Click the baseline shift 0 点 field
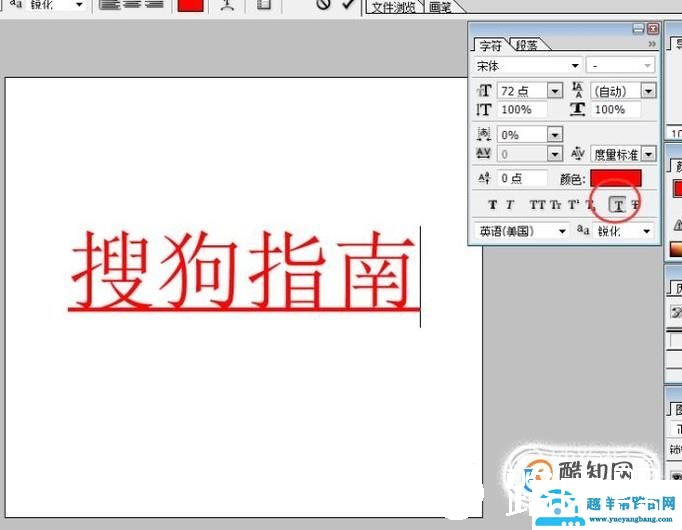 coord(522,178)
